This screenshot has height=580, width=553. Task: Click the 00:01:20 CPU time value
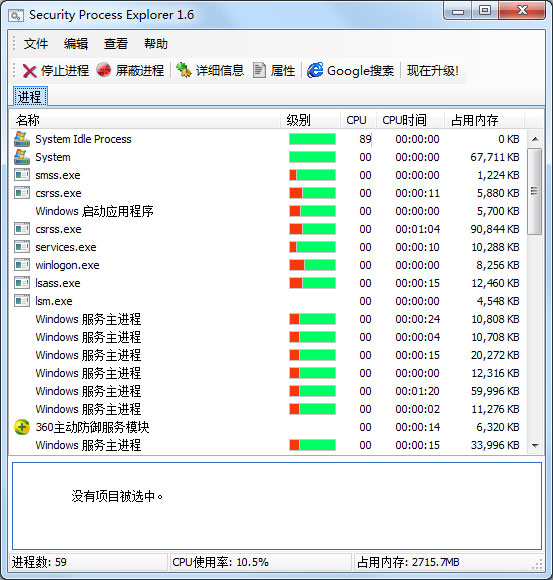[x=417, y=391]
